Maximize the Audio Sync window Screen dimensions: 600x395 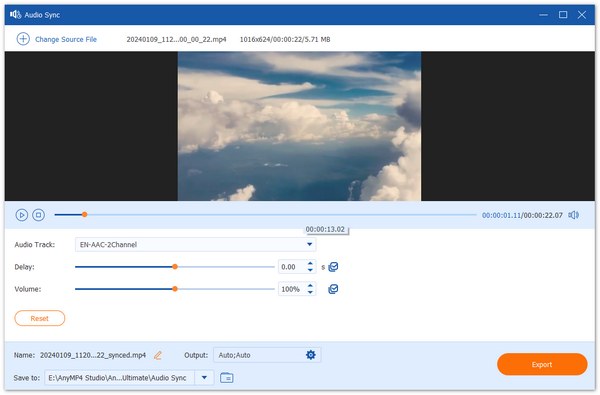pos(563,15)
